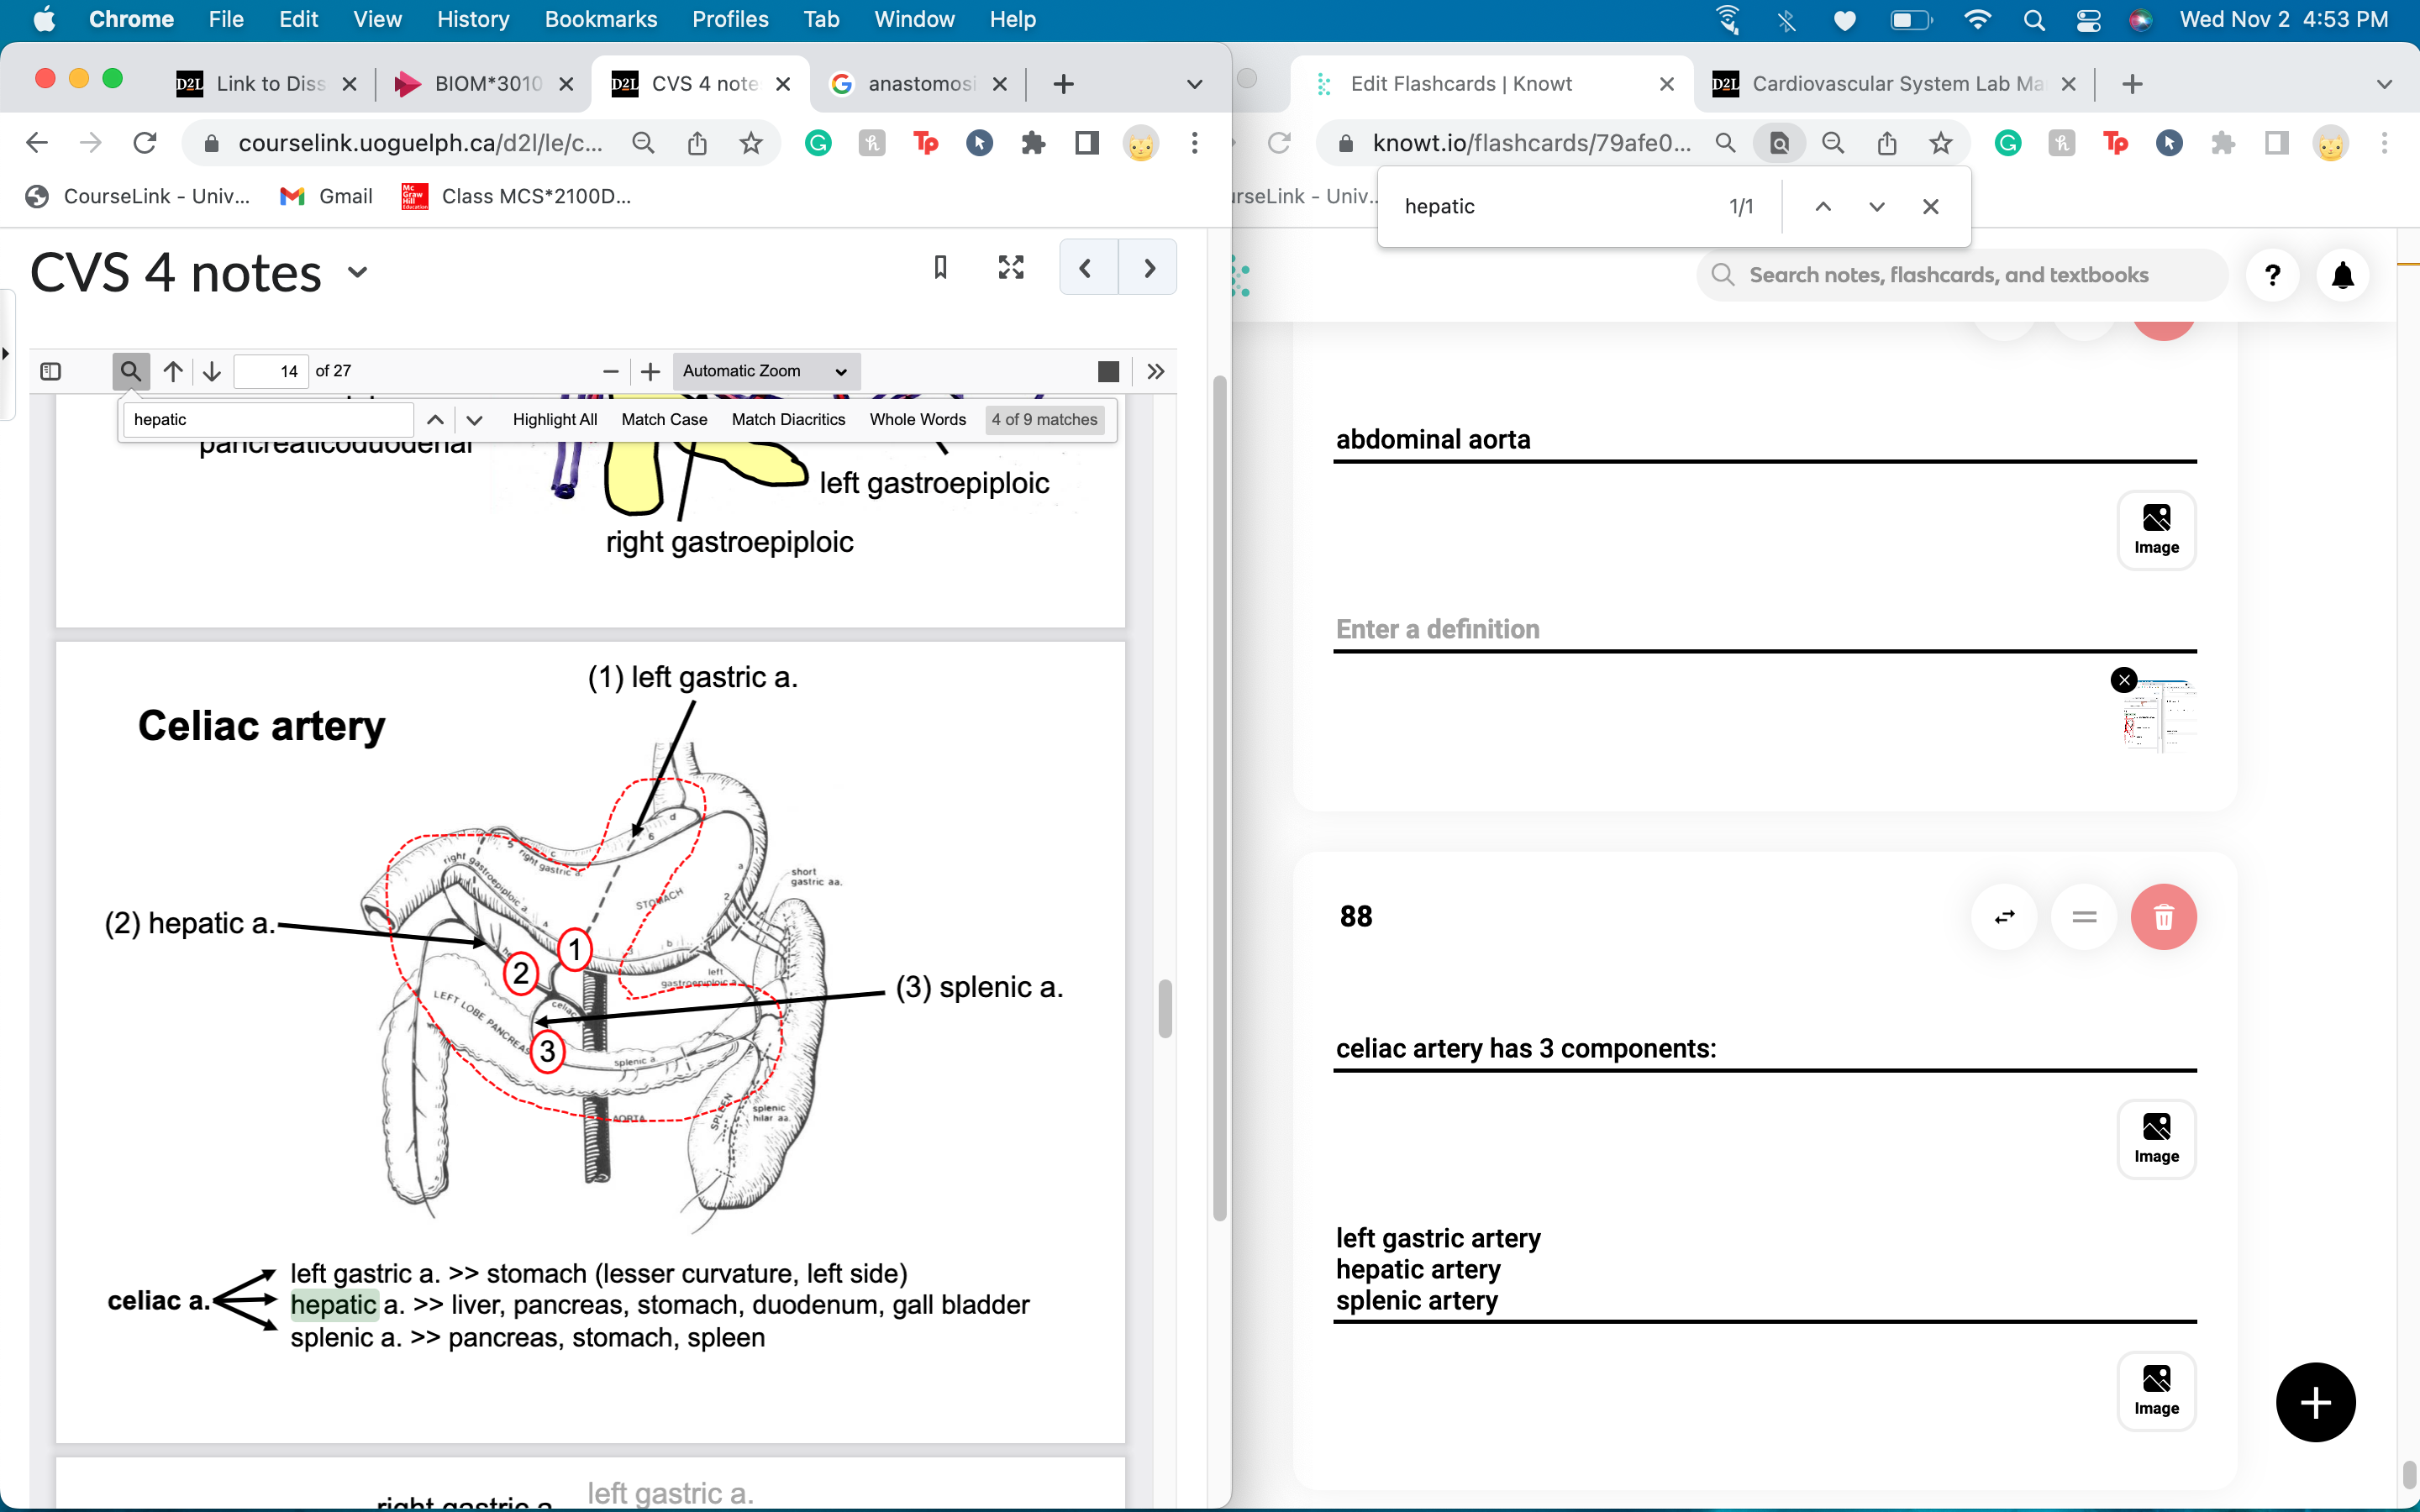This screenshot has width=2420, height=1512.
Task: Toggle Whole Words in PDF search
Action: coord(917,420)
